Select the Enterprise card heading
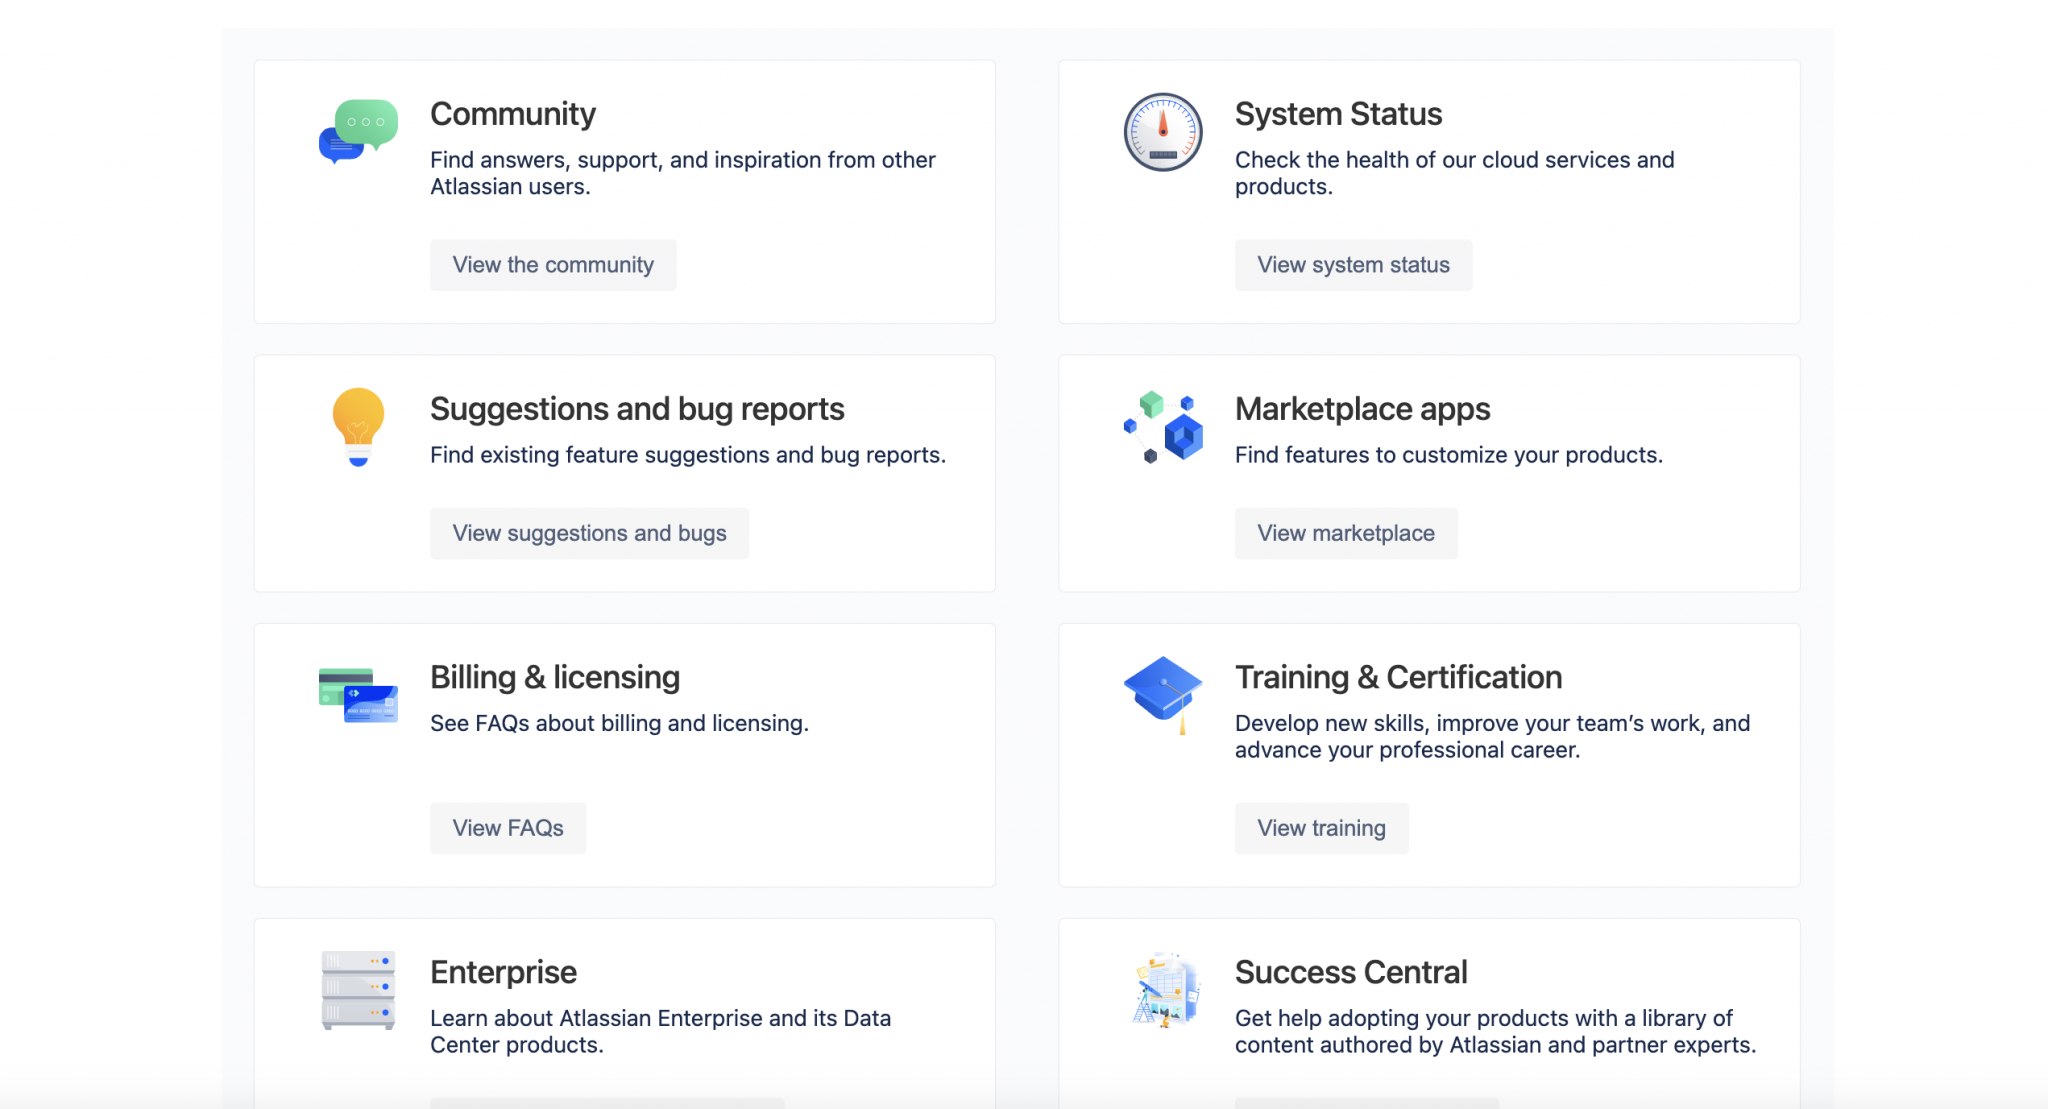 point(503,971)
